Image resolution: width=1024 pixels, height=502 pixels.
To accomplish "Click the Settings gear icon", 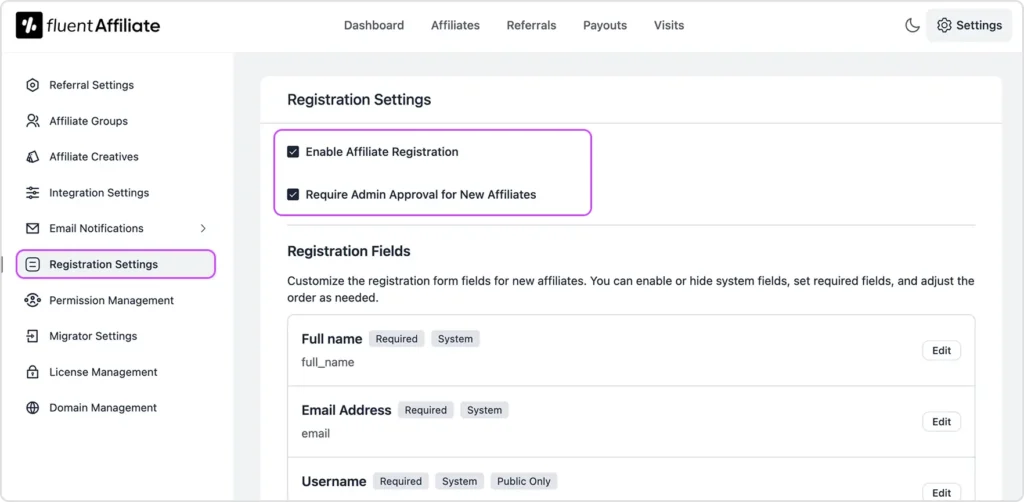I will tap(944, 25).
